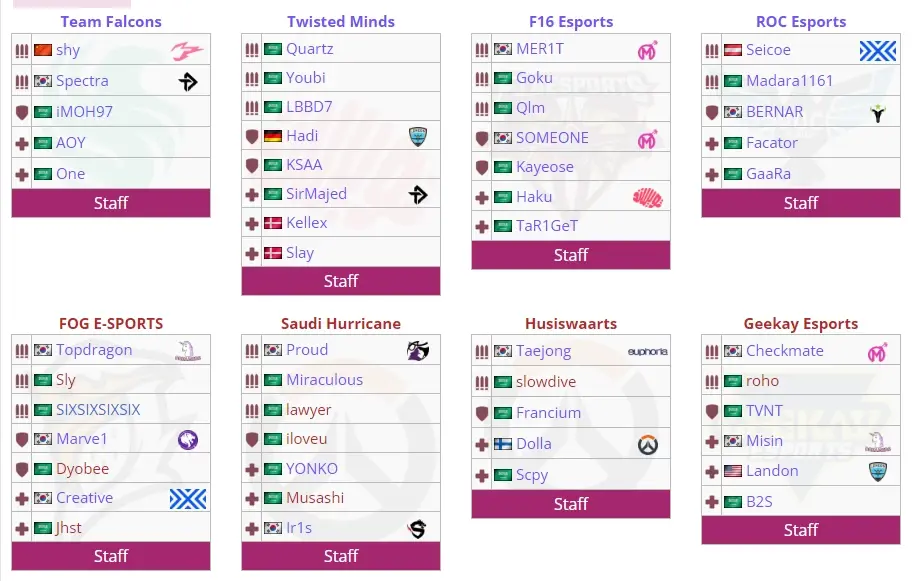The image size is (917, 581).
Task: Expand Twisted Minds' Staff bar
Action: (341, 281)
